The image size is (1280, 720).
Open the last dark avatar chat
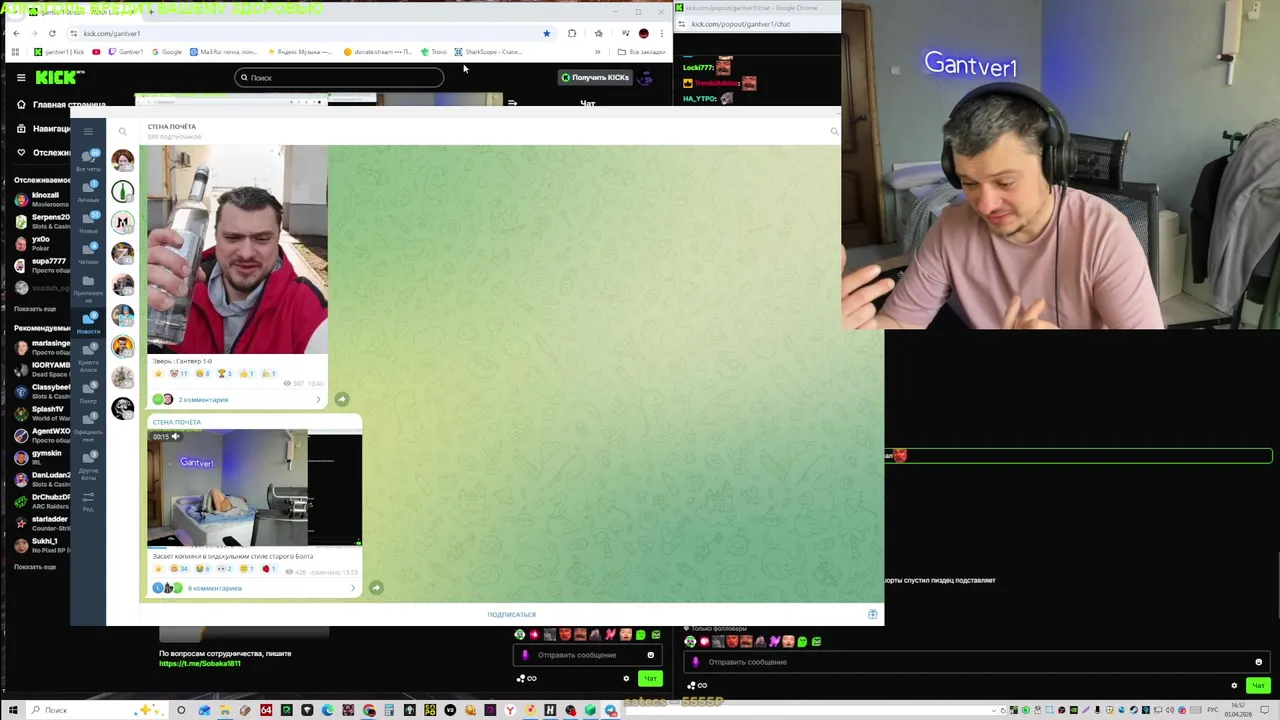123,408
